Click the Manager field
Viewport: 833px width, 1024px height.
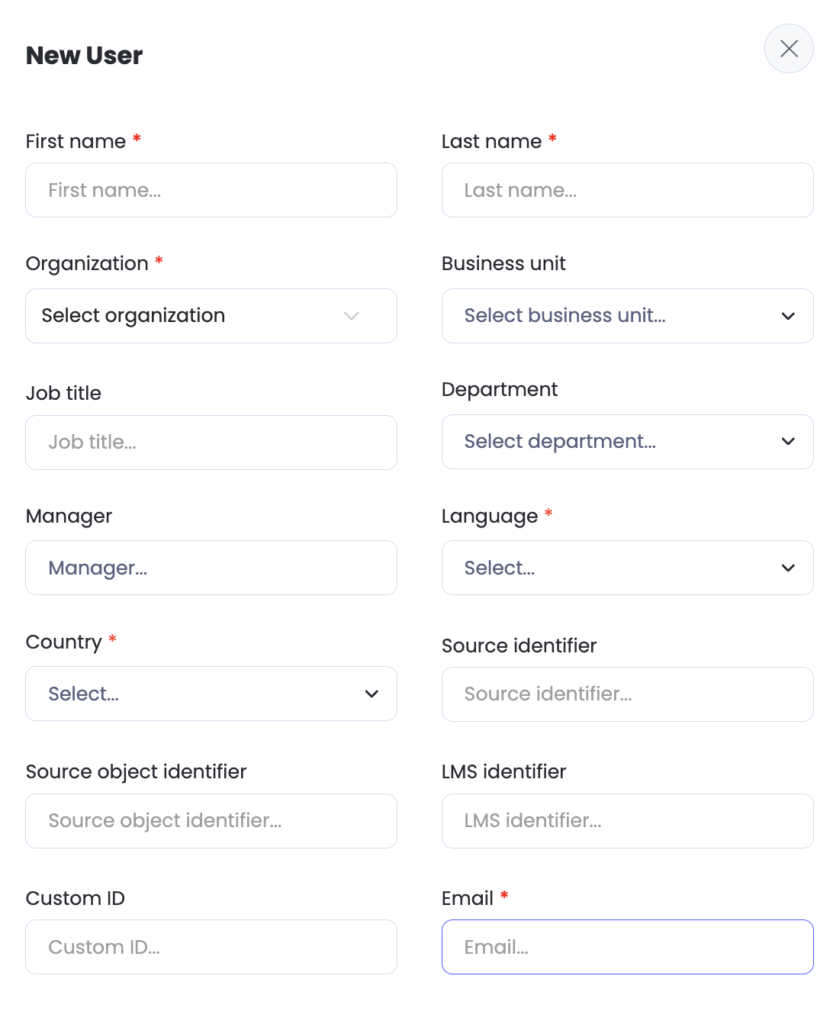tap(211, 568)
